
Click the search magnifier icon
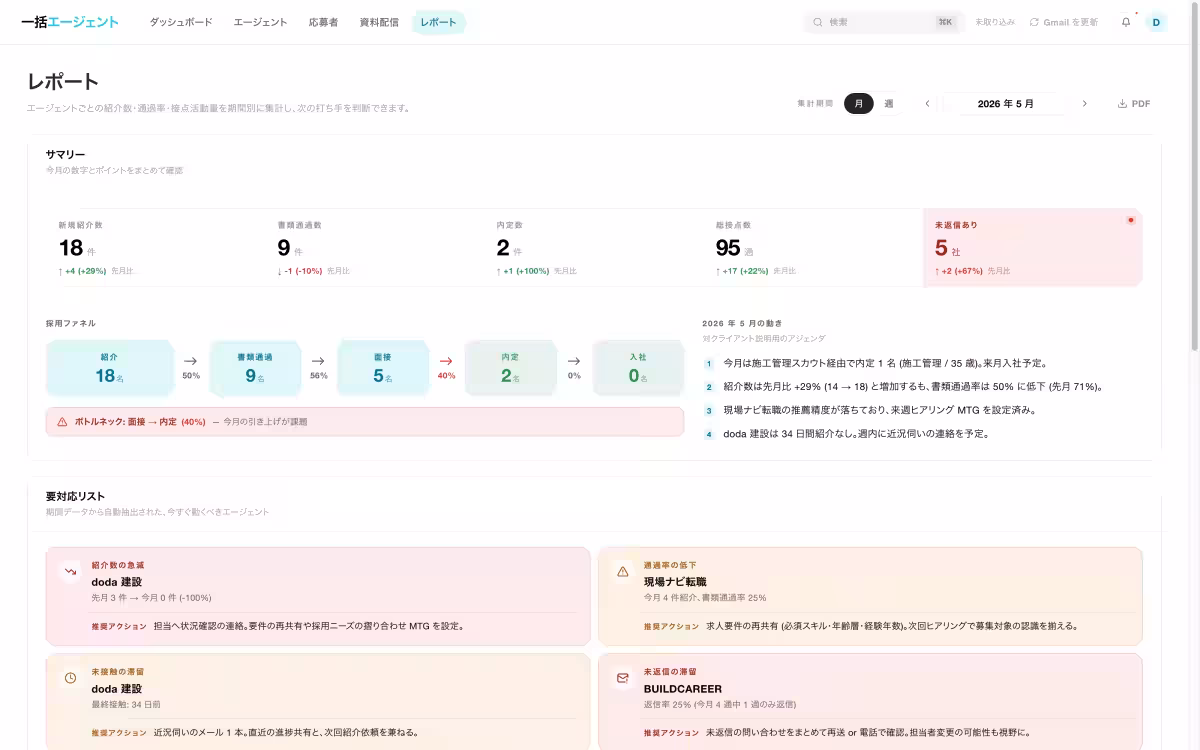tap(818, 22)
